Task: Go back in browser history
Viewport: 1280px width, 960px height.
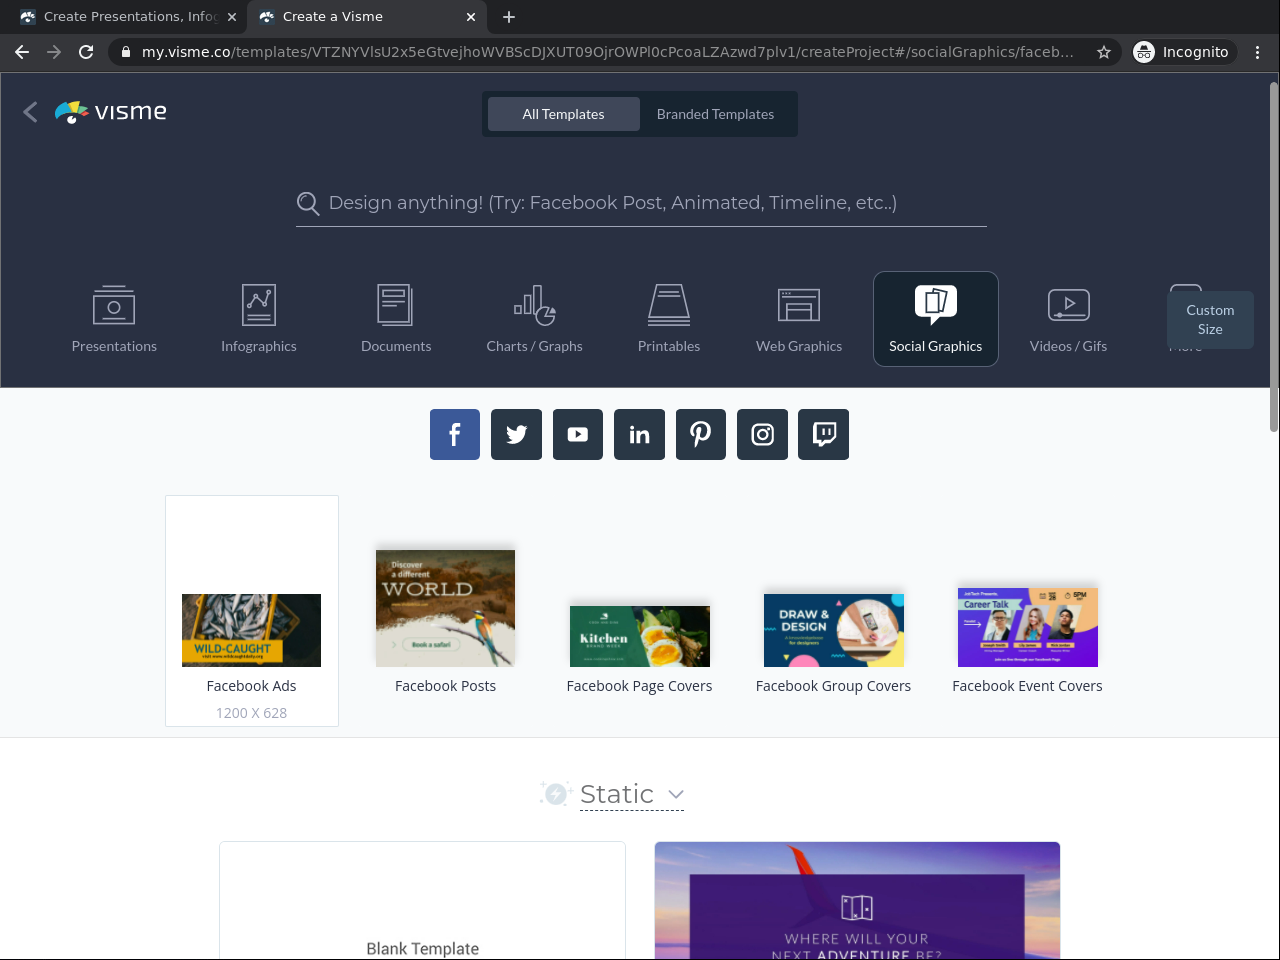Action: (x=22, y=52)
